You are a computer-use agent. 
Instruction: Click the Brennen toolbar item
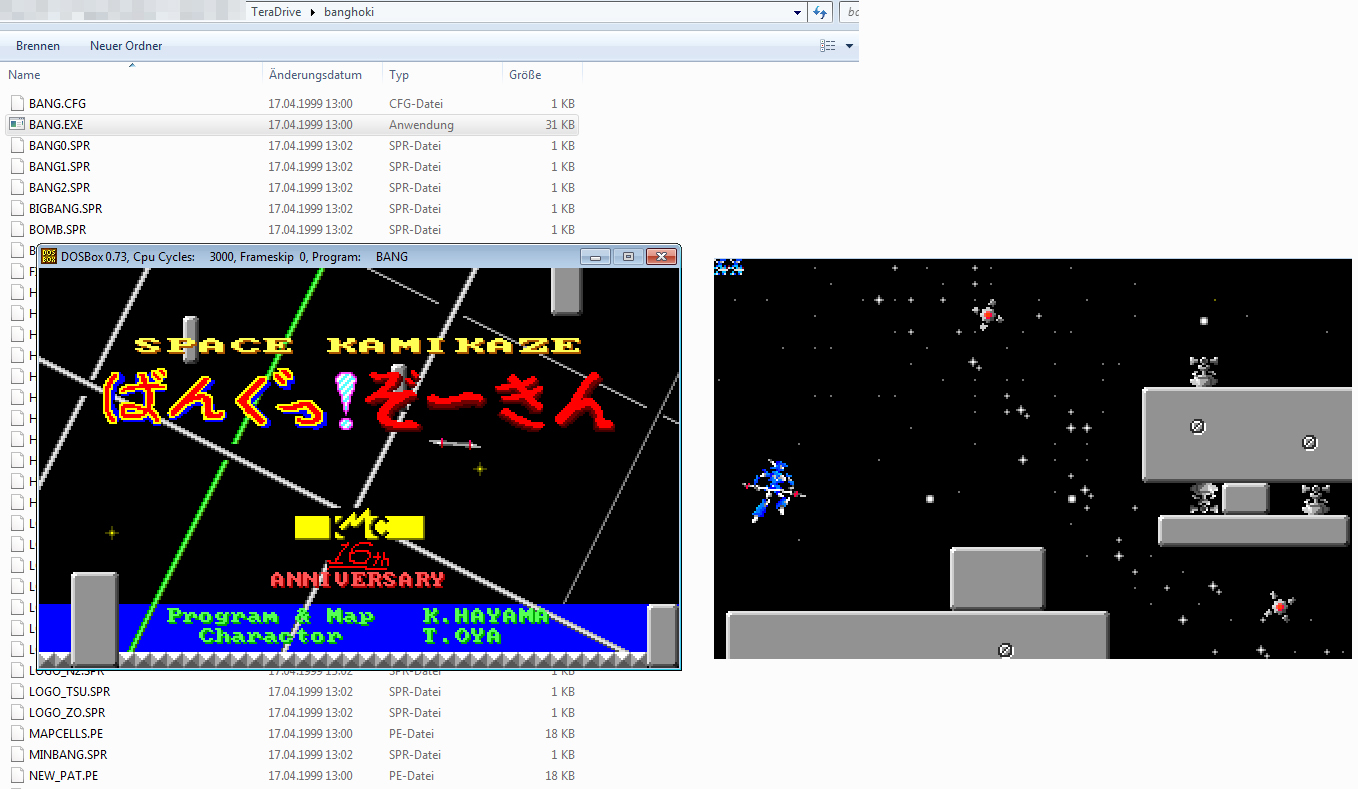[x=38, y=46]
